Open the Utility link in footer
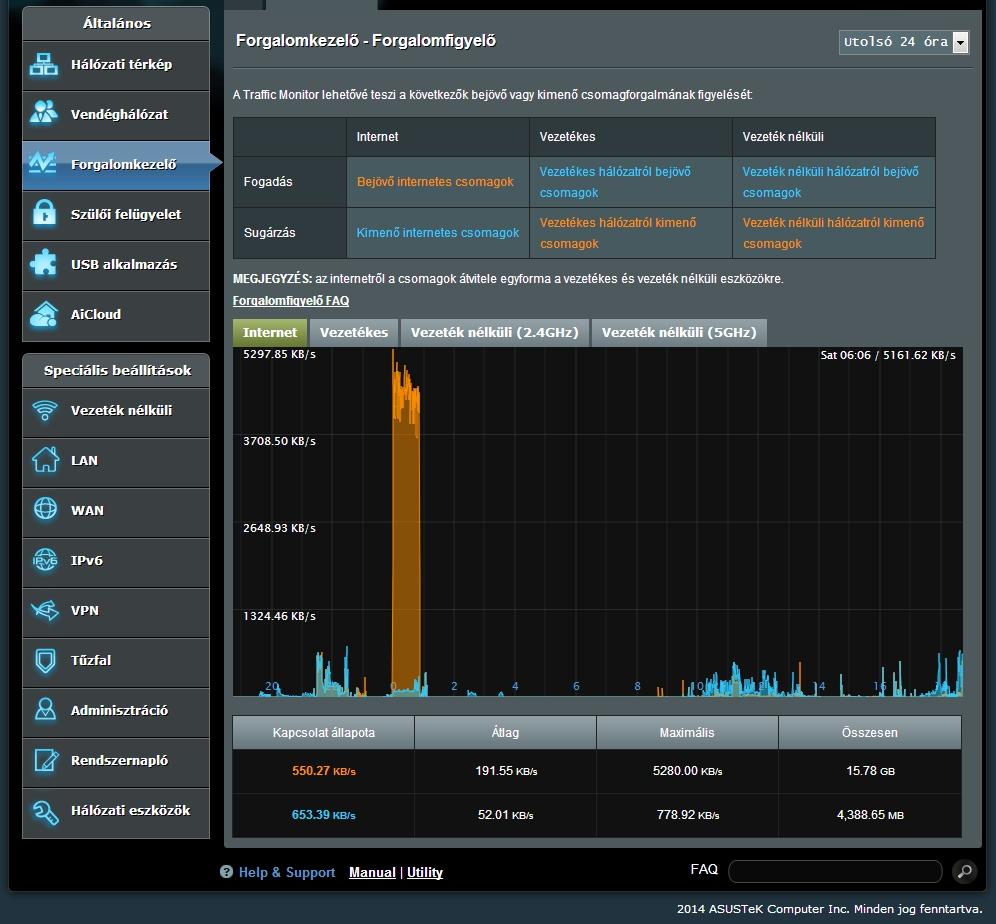Viewport: 996px width, 924px height. coord(425,872)
